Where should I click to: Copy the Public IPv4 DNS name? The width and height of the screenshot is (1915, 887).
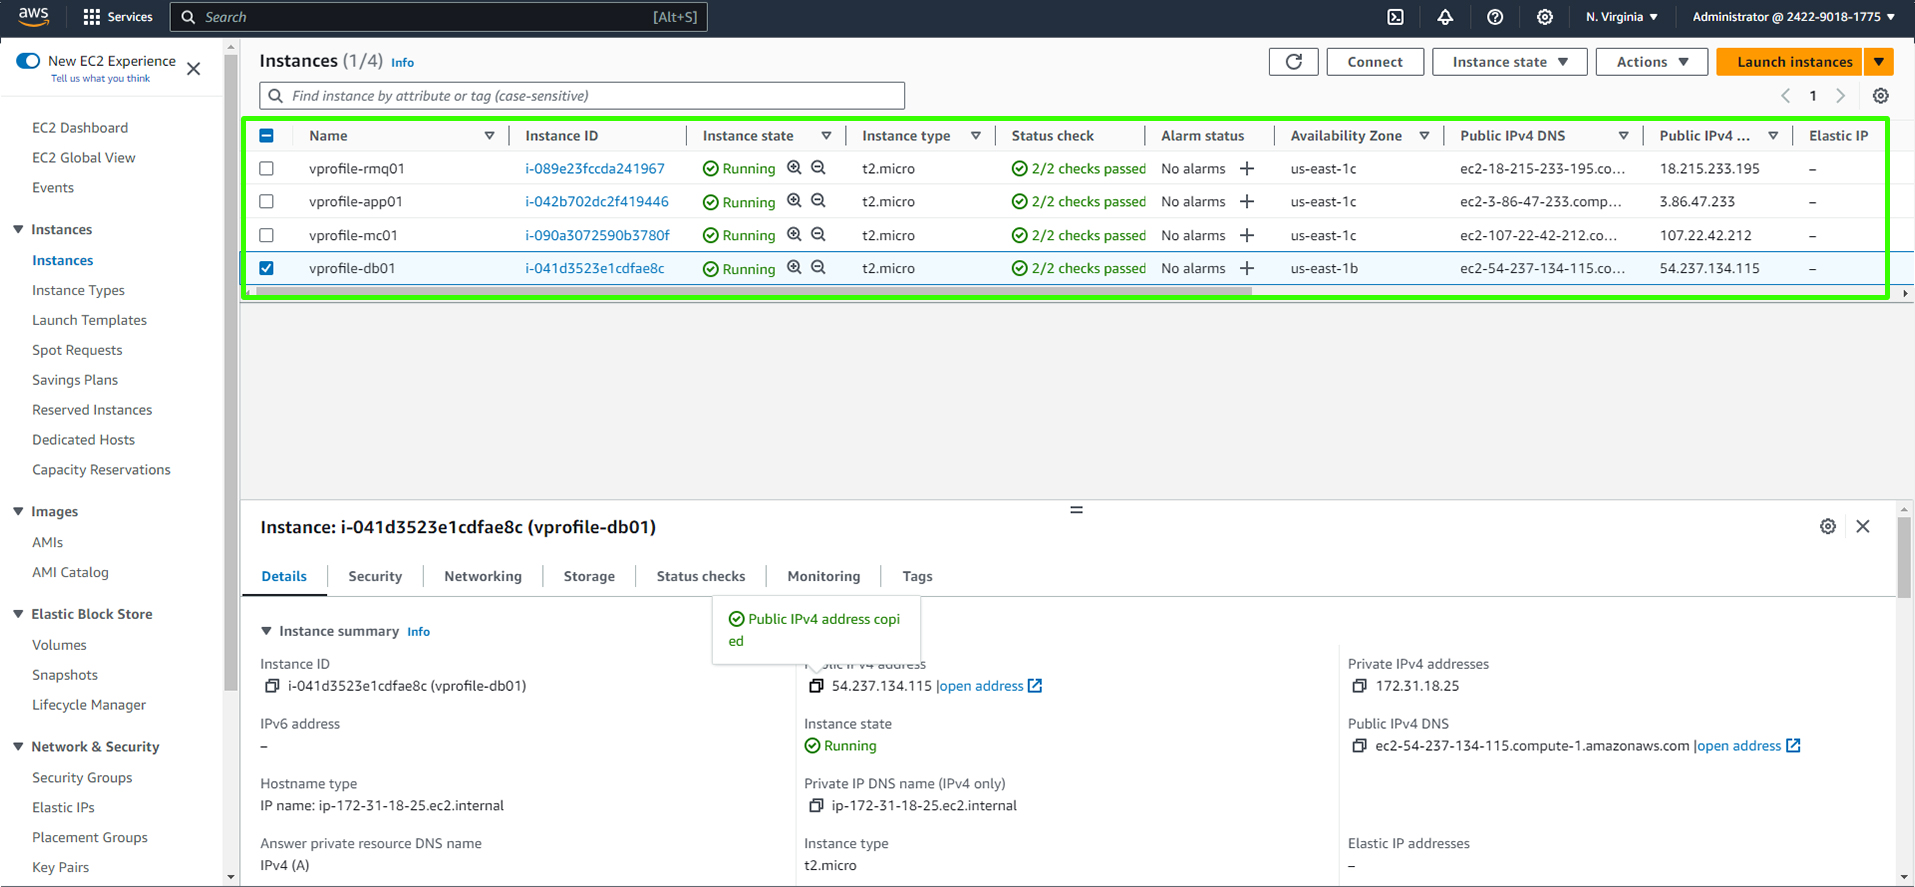(1359, 746)
